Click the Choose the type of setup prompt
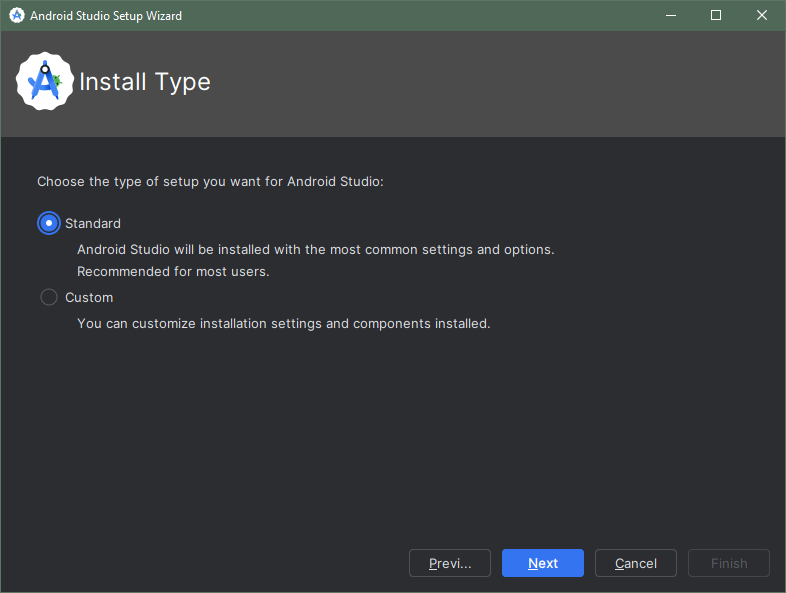 click(x=210, y=181)
